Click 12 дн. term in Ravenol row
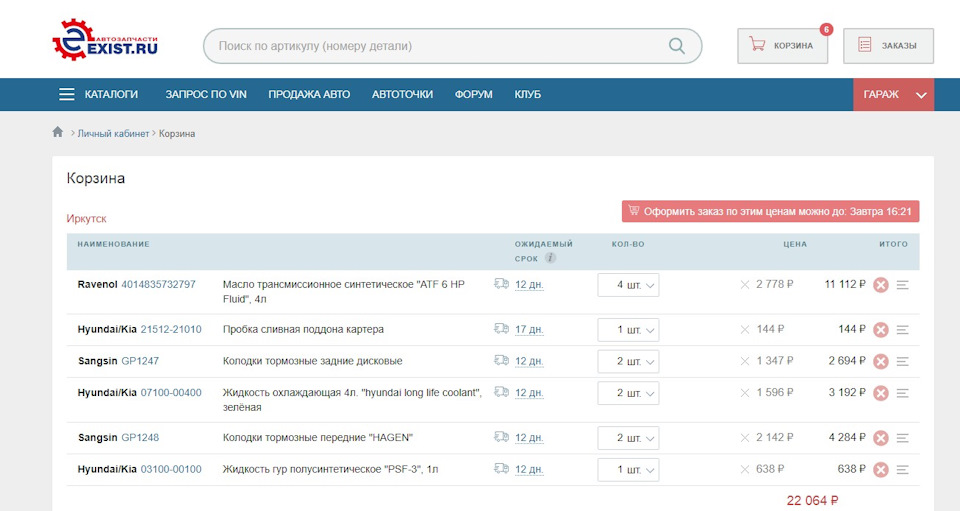This screenshot has width=960, height=511. (529, 285)
